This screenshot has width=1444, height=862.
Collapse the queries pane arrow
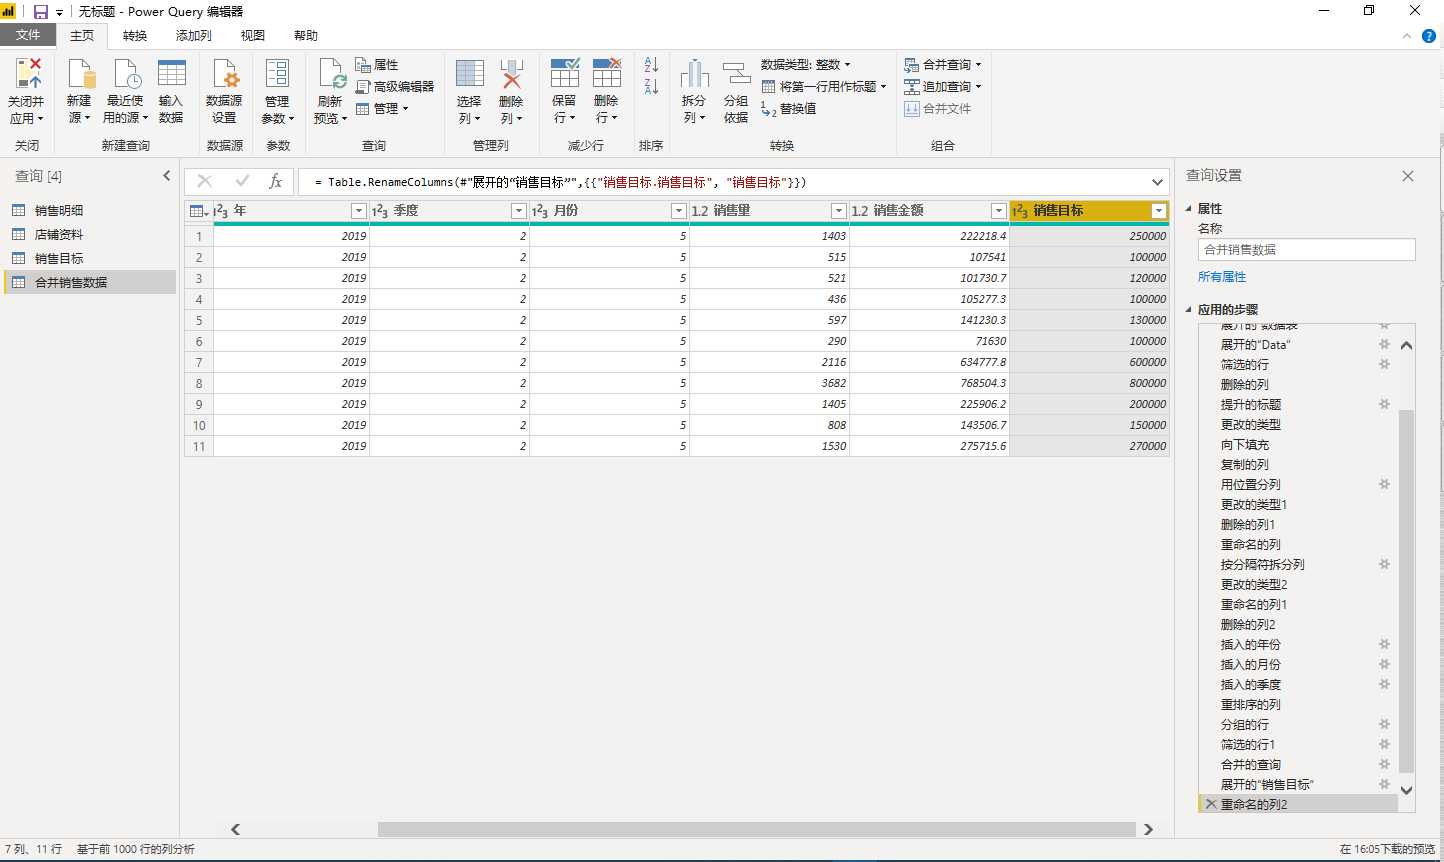click(167, 176)
